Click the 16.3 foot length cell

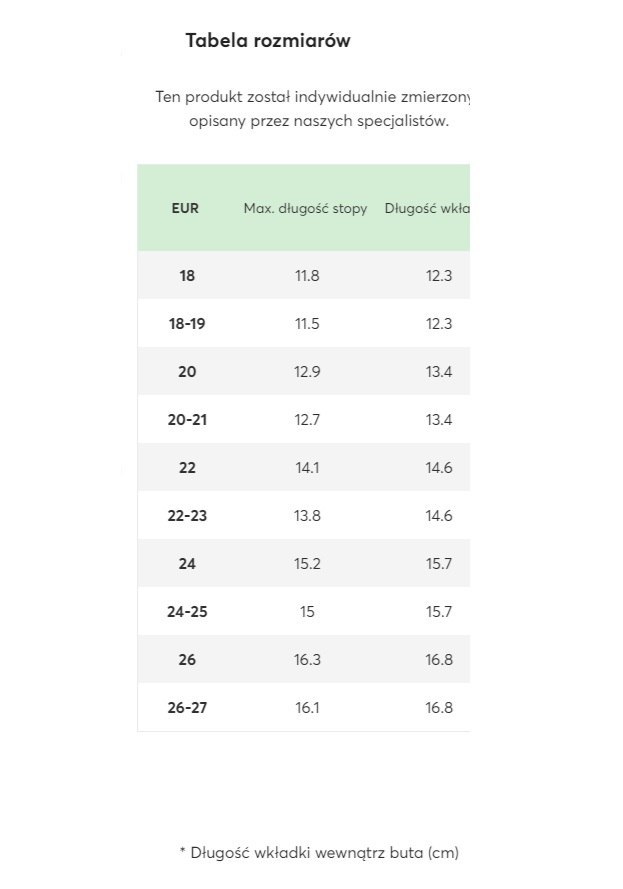(307, 660)
